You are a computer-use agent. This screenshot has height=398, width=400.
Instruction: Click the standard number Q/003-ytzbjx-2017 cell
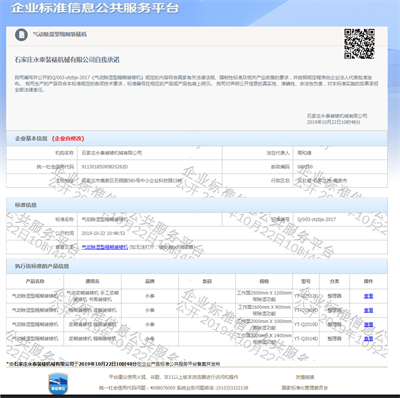coord(317,219)
